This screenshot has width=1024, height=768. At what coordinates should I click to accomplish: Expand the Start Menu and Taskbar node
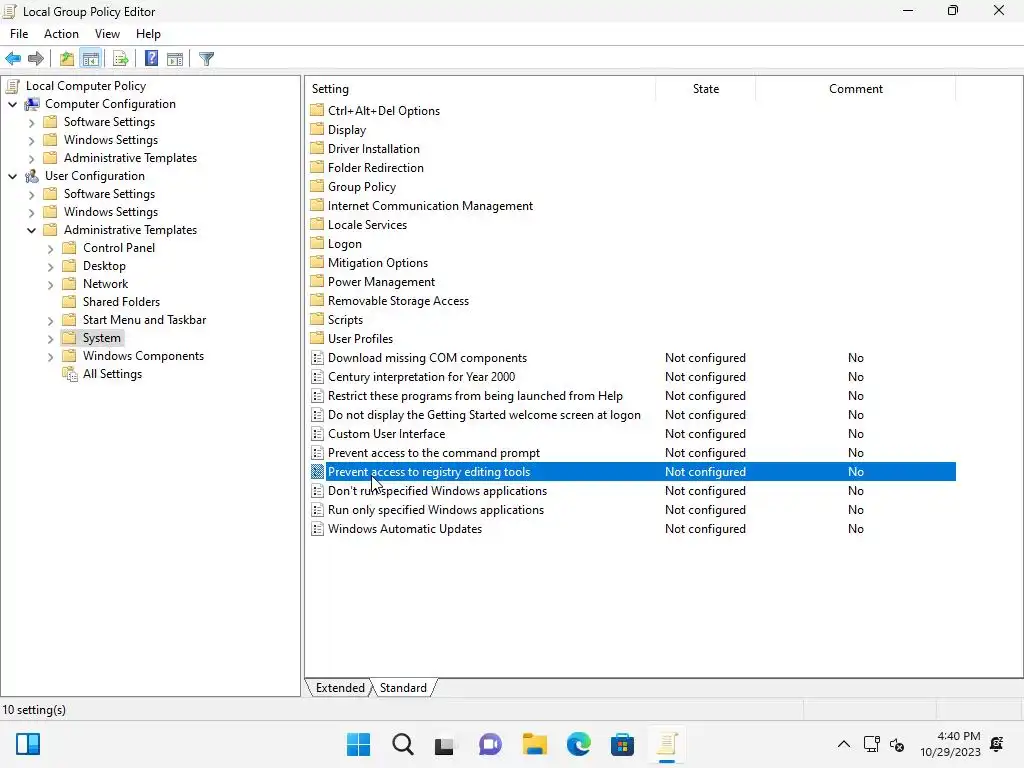click(x=50, y=320)
